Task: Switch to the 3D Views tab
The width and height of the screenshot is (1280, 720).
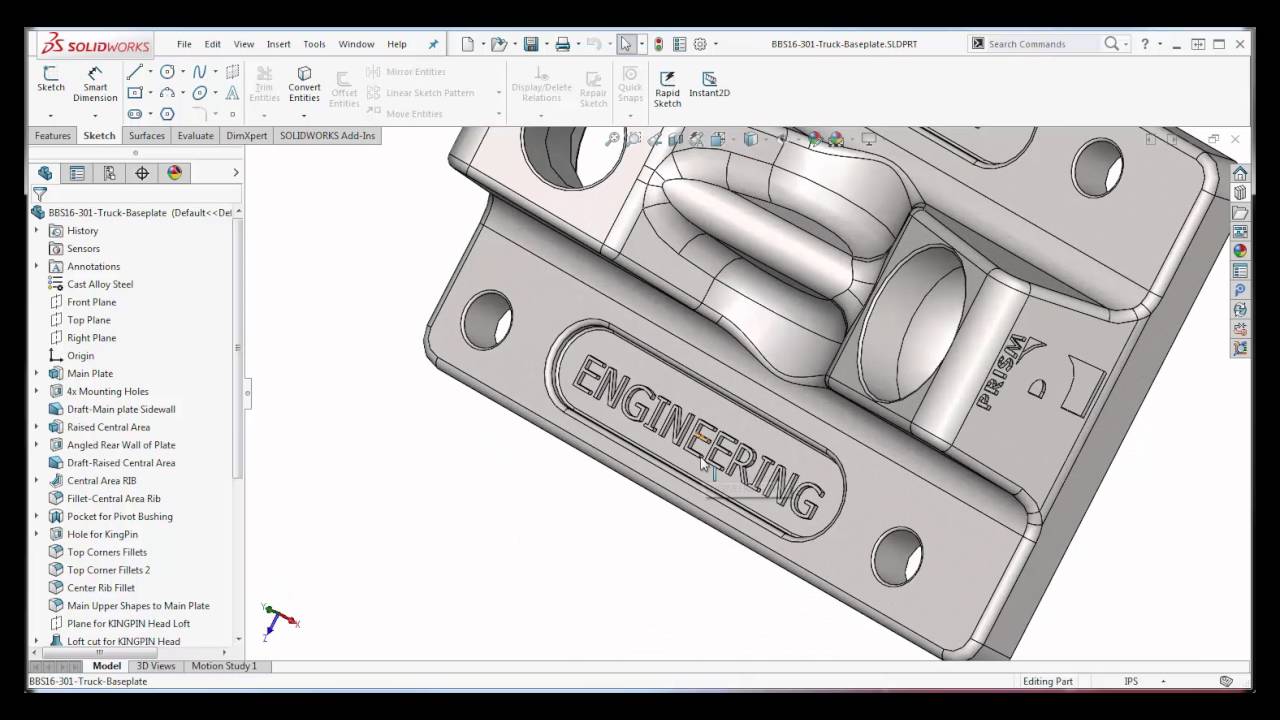Action: (x=156, y=666)
